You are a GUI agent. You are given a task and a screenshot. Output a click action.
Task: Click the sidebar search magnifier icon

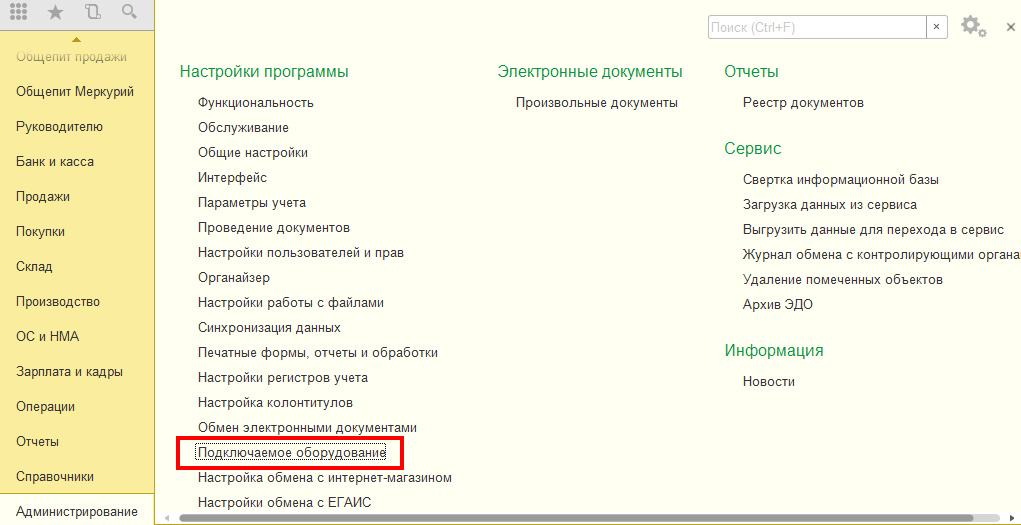click(x=130, y=12)
